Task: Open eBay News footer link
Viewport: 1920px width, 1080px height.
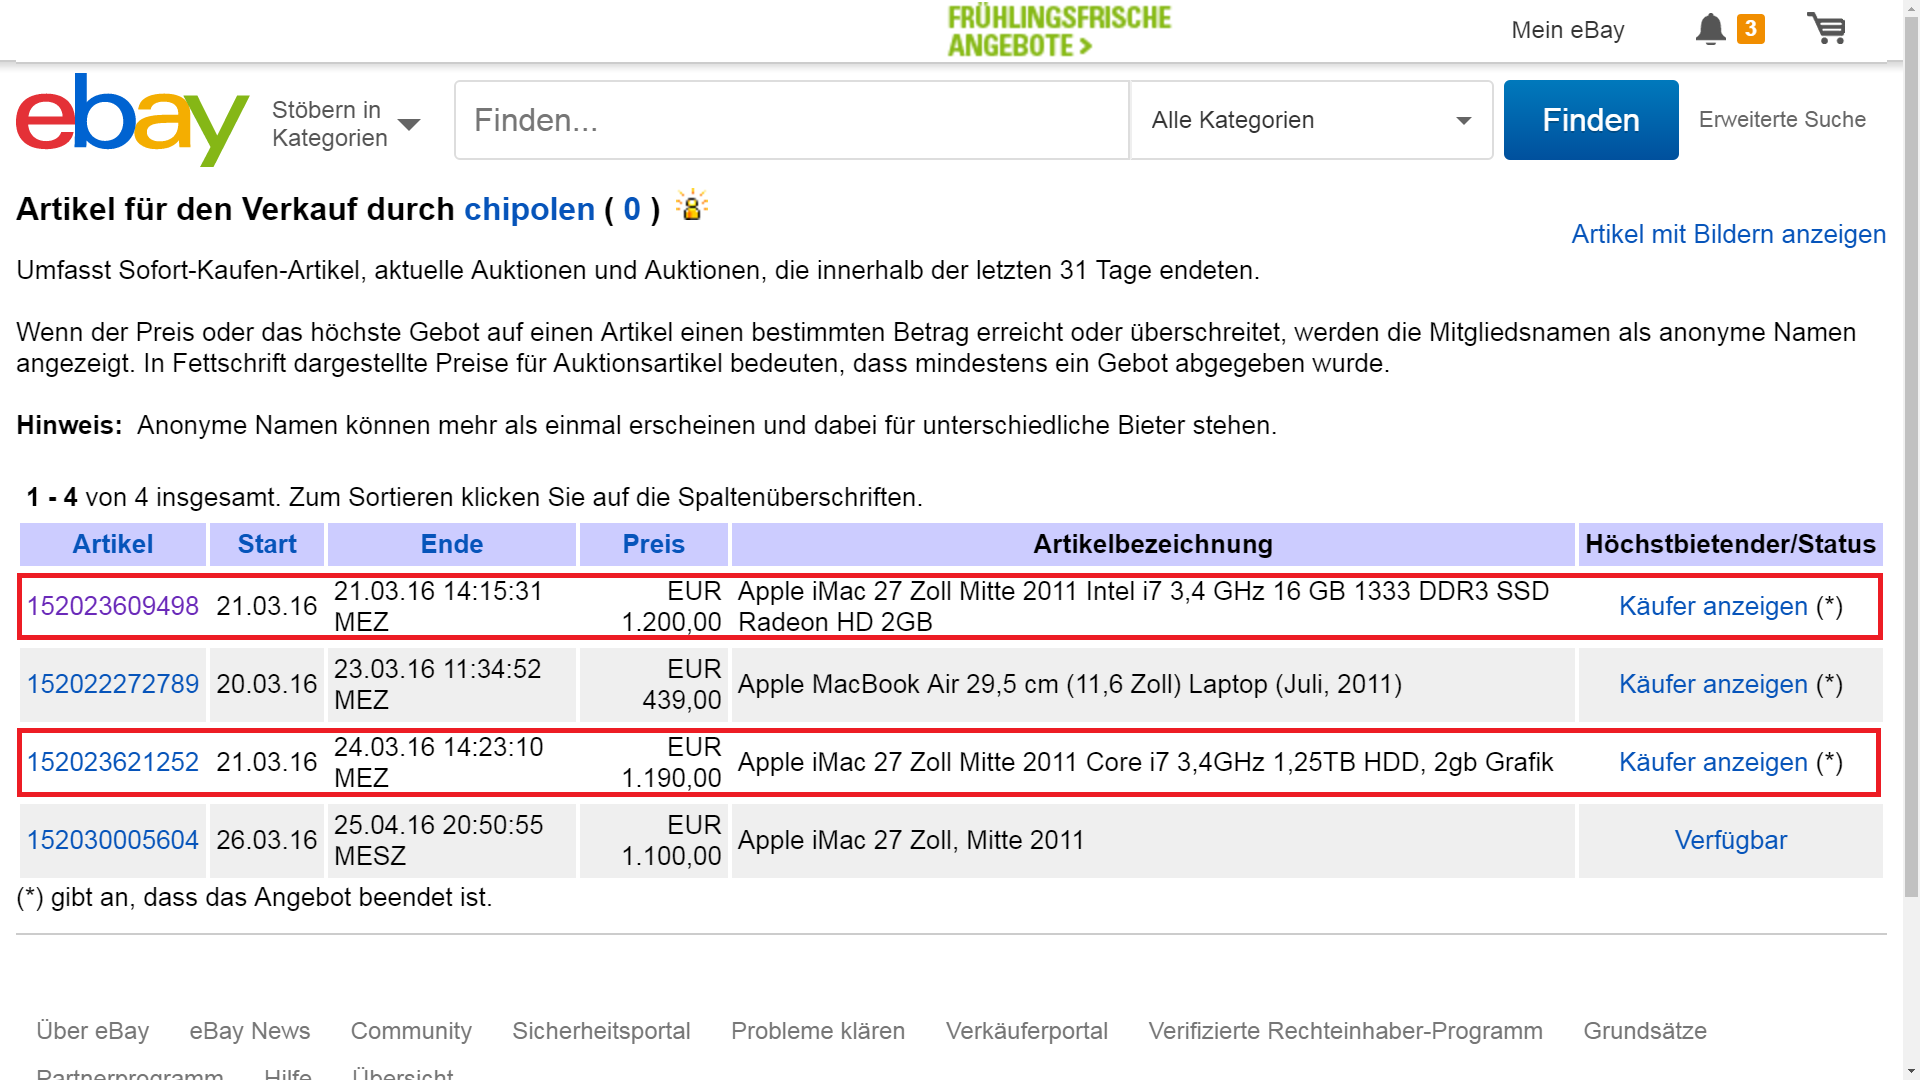Action: (x=250, y=1031)
